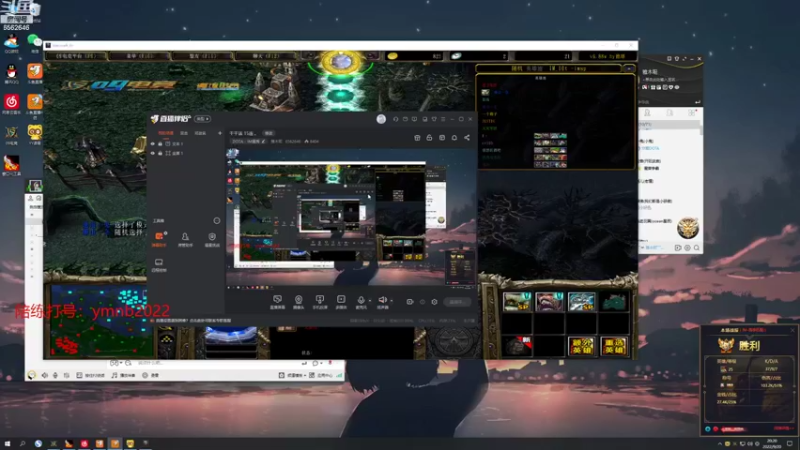Viewport: 800px width, 450px height.
Task: Open the WeChat desktop icon
Action: click(34, 41)
